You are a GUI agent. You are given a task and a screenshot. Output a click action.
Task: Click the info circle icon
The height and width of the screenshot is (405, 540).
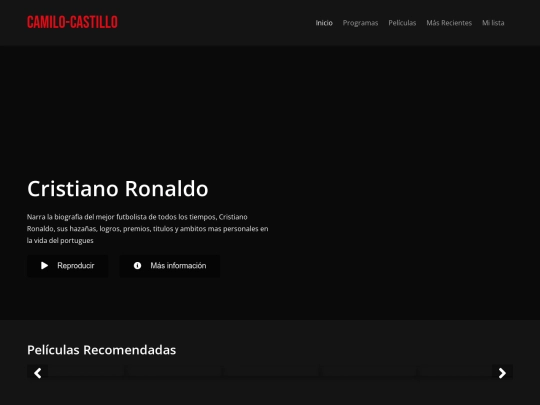pyautogui.click(x=137, y=266)
